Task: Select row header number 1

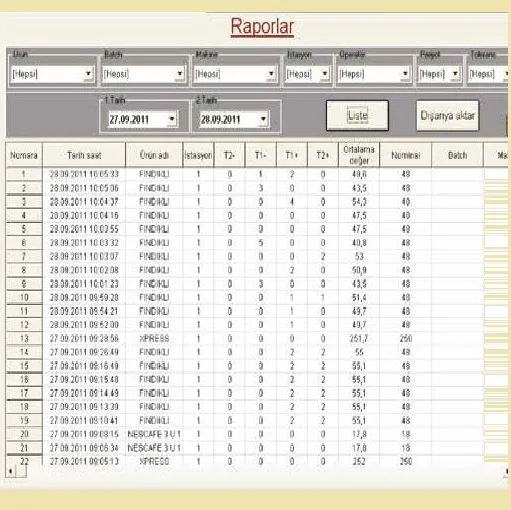Action: coord(24,174)
